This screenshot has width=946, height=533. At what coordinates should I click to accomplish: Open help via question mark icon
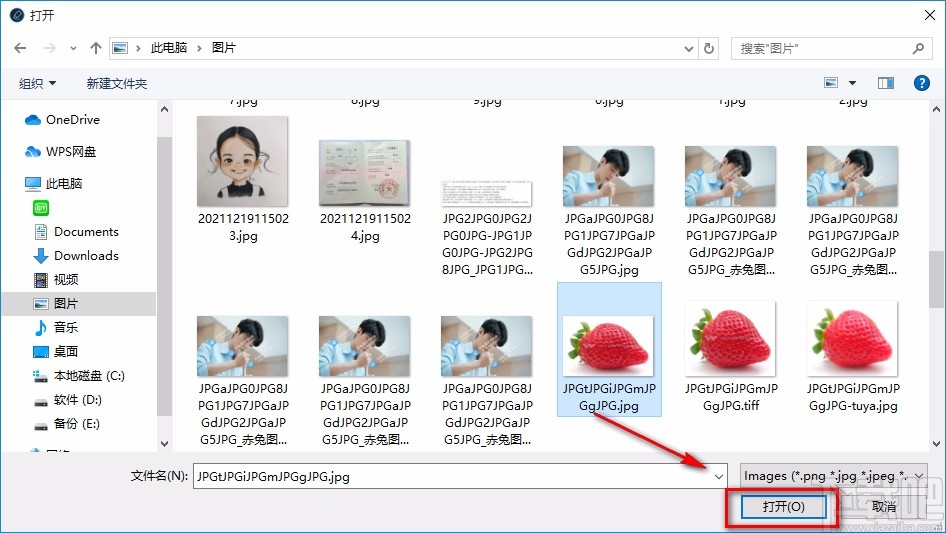(921, 83)
